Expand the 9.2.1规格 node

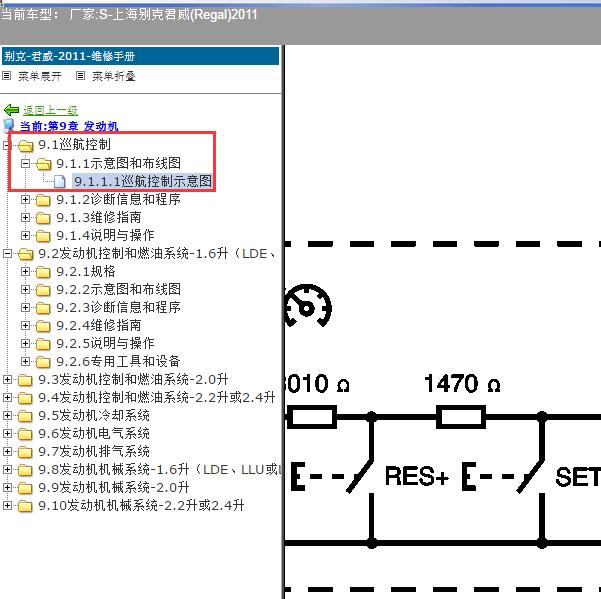[25, 271]
